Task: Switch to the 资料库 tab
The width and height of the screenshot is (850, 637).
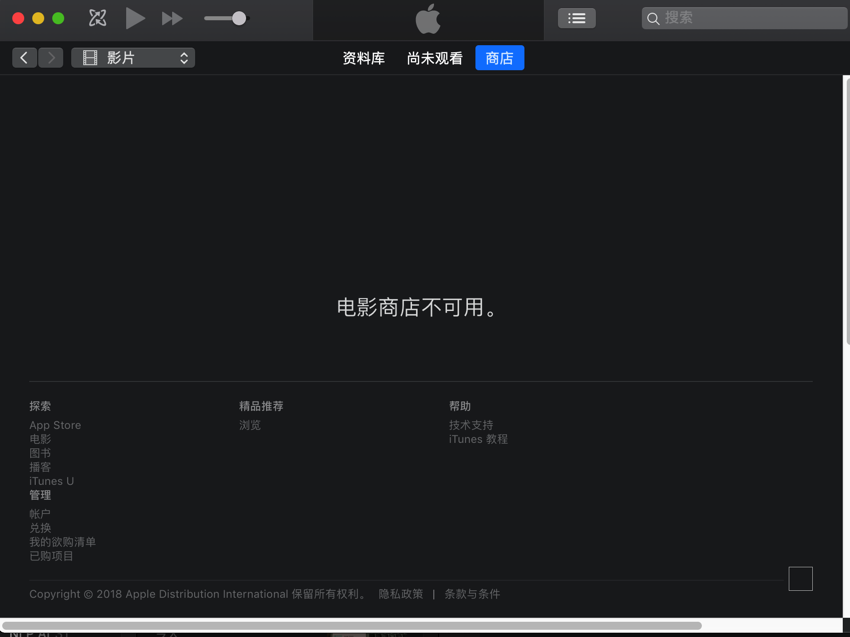Action: tap(363, 58)
